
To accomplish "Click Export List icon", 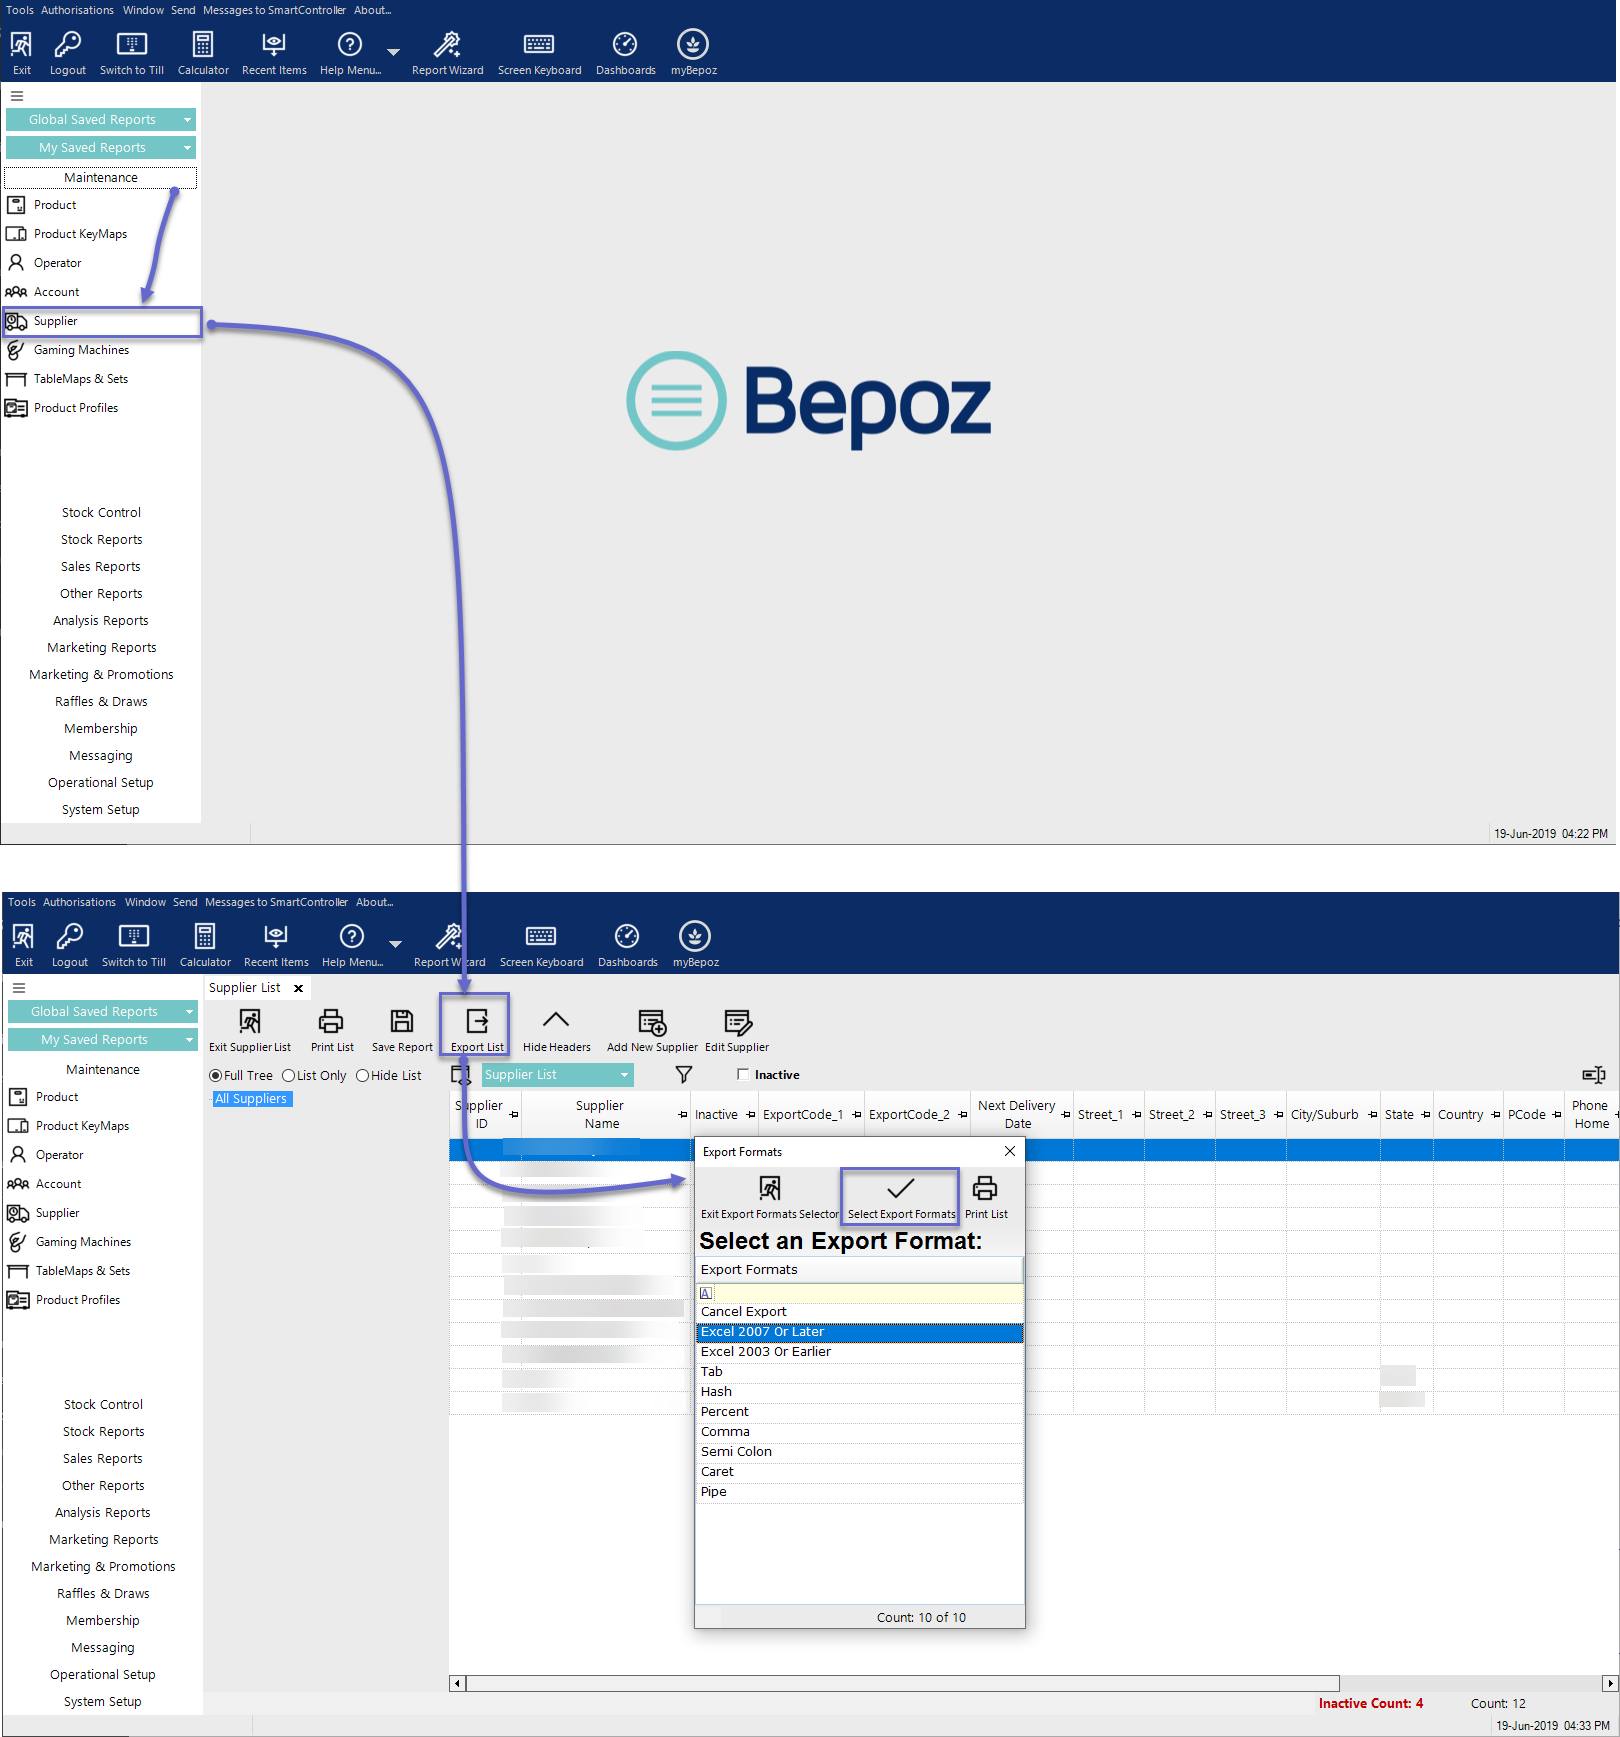I will pyautogui.click(x=477, y=1021).
